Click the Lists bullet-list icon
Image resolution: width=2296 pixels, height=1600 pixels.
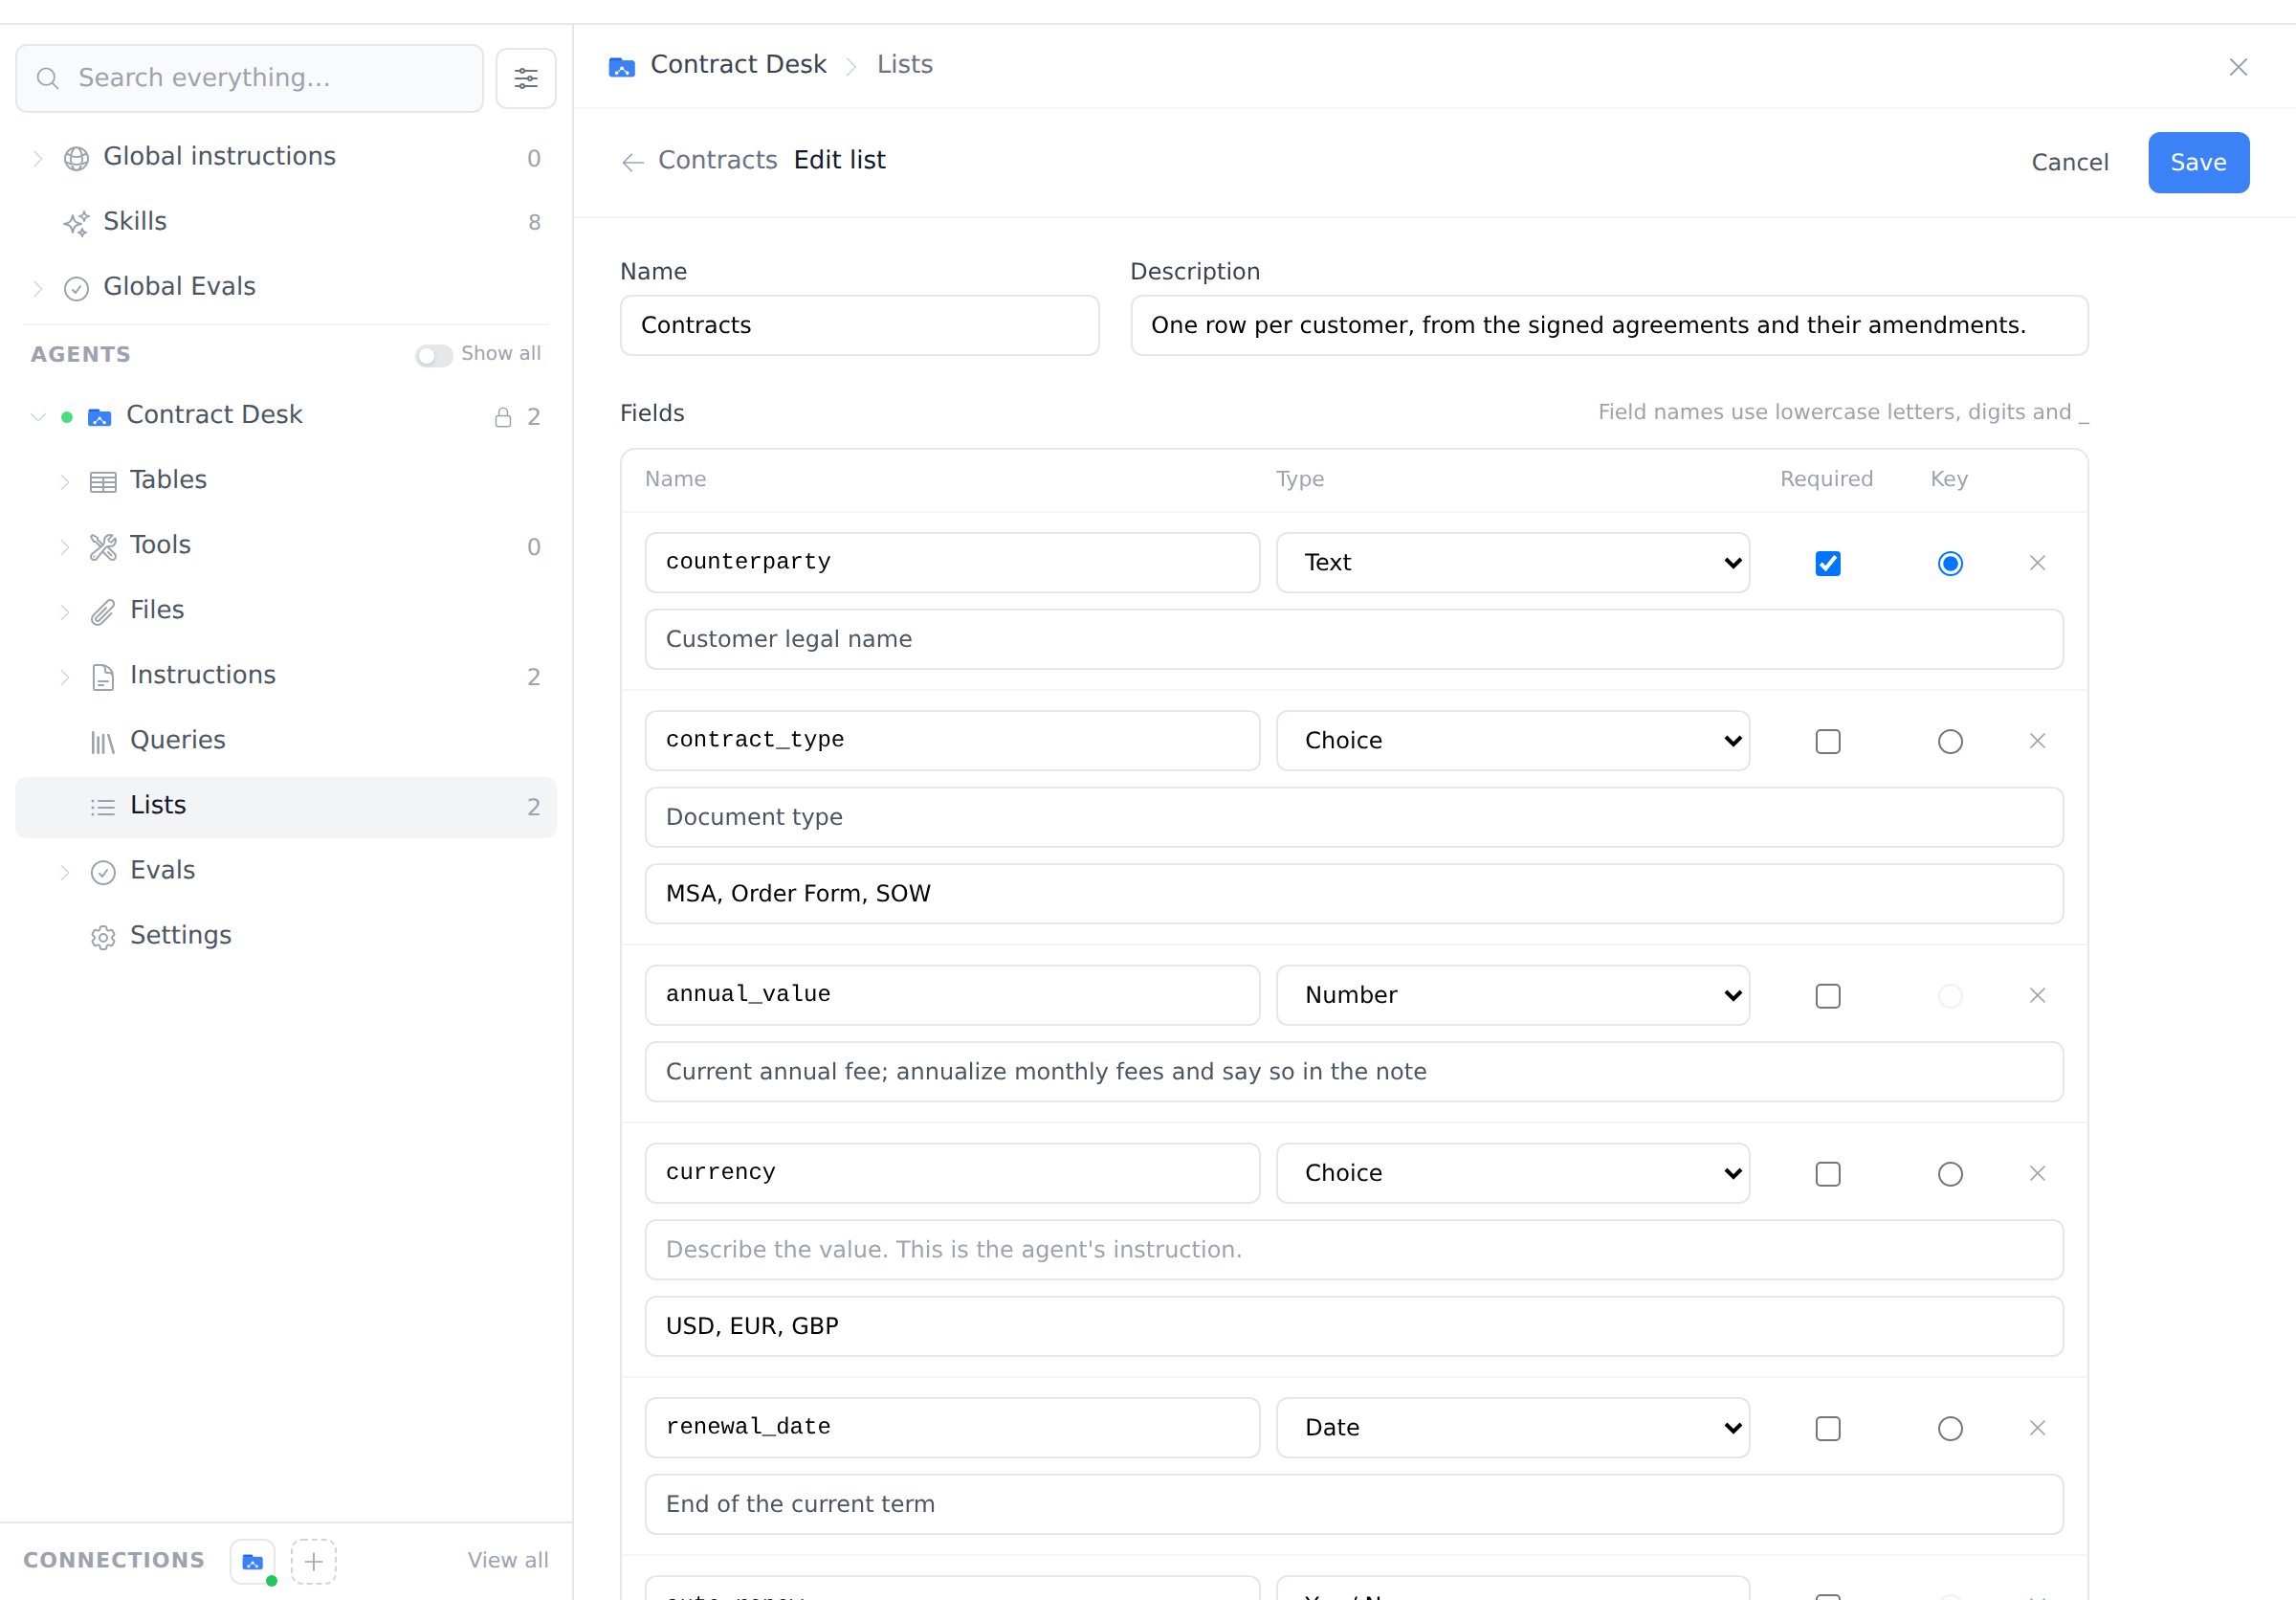tap(103, 807)
